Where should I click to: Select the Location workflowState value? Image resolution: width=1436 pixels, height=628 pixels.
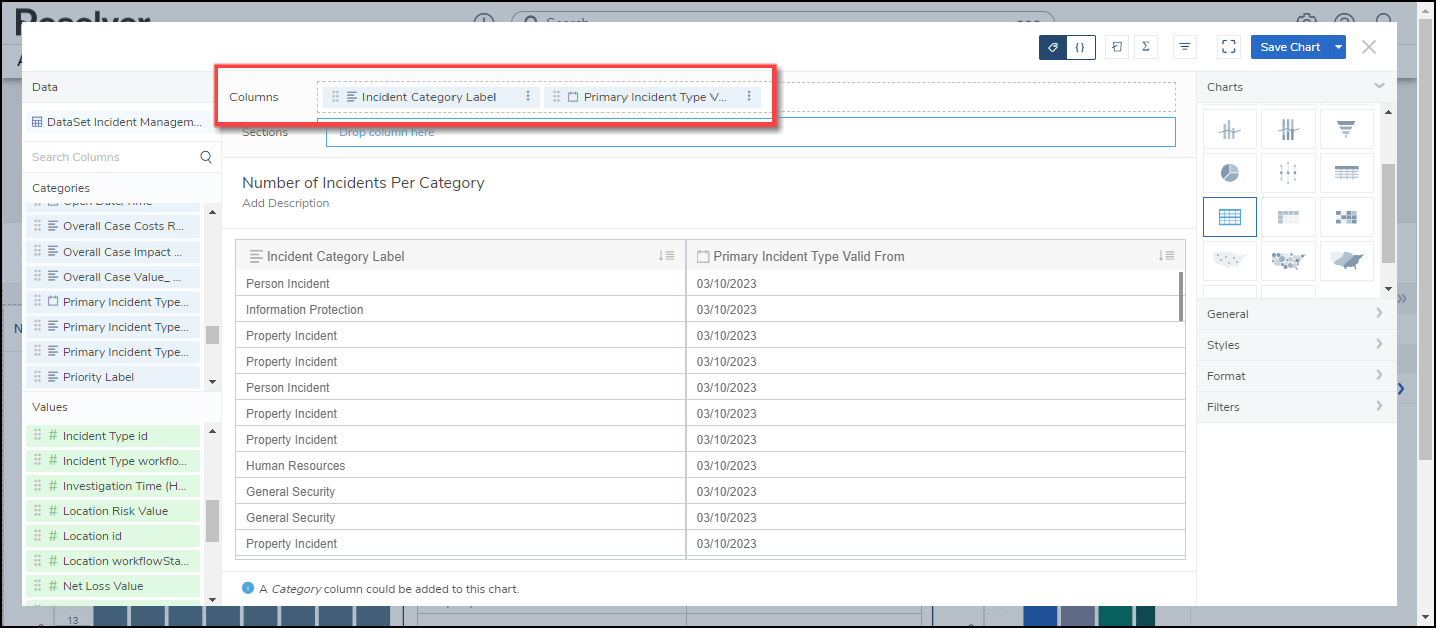[114, 561]
